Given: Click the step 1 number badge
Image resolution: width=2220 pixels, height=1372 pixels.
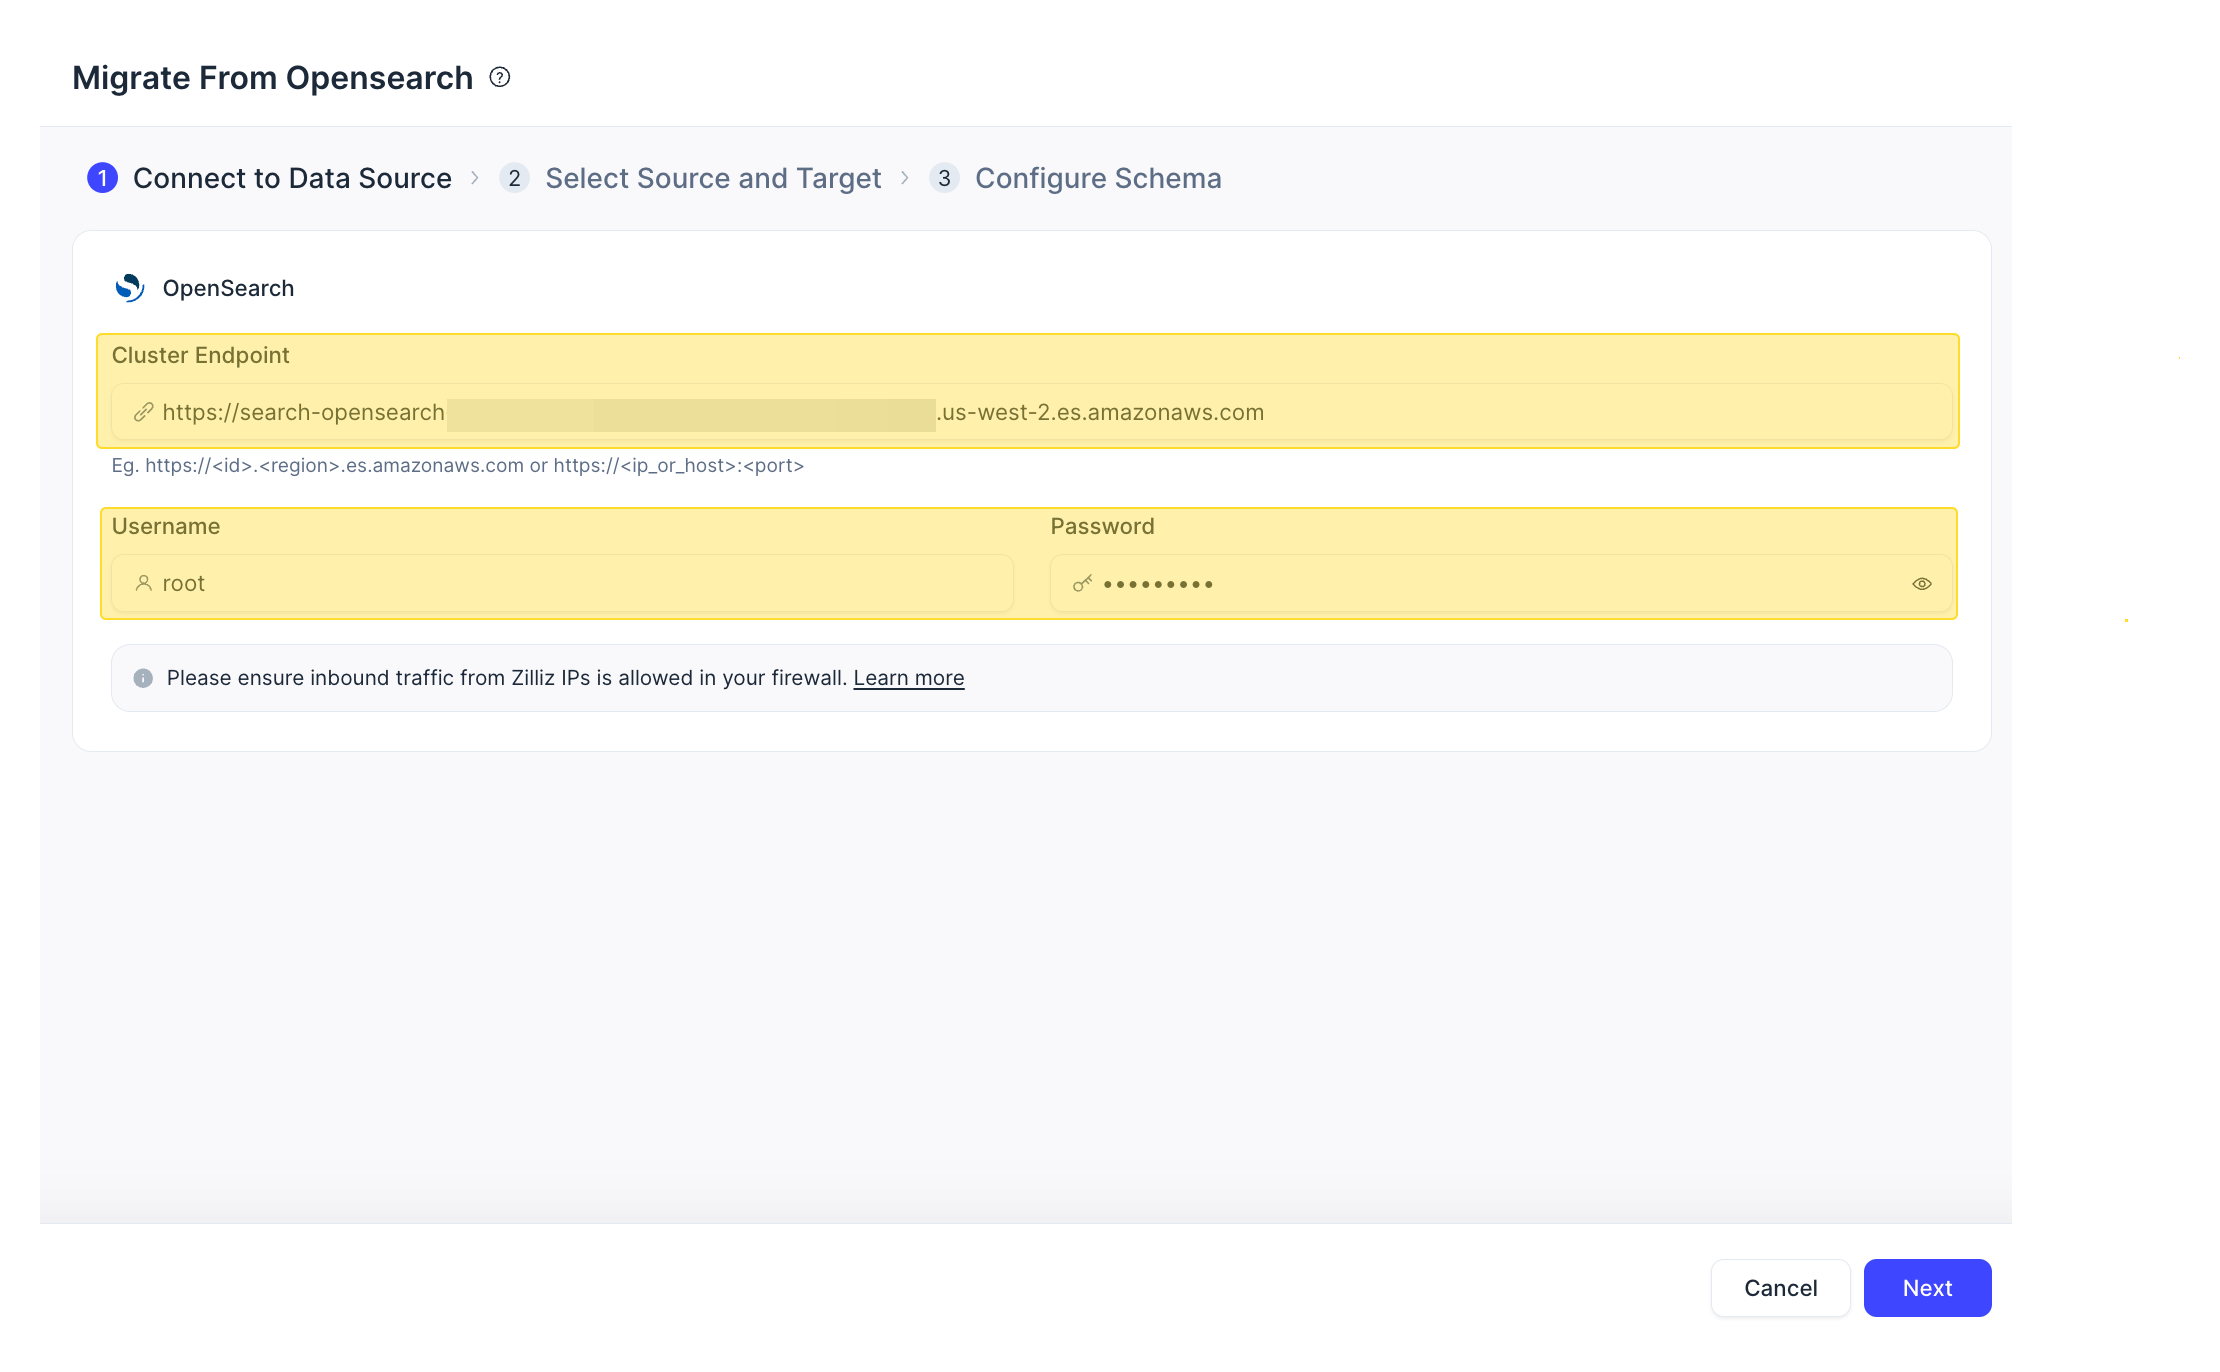Looking at the screenshot, I should tap(102, 178).
